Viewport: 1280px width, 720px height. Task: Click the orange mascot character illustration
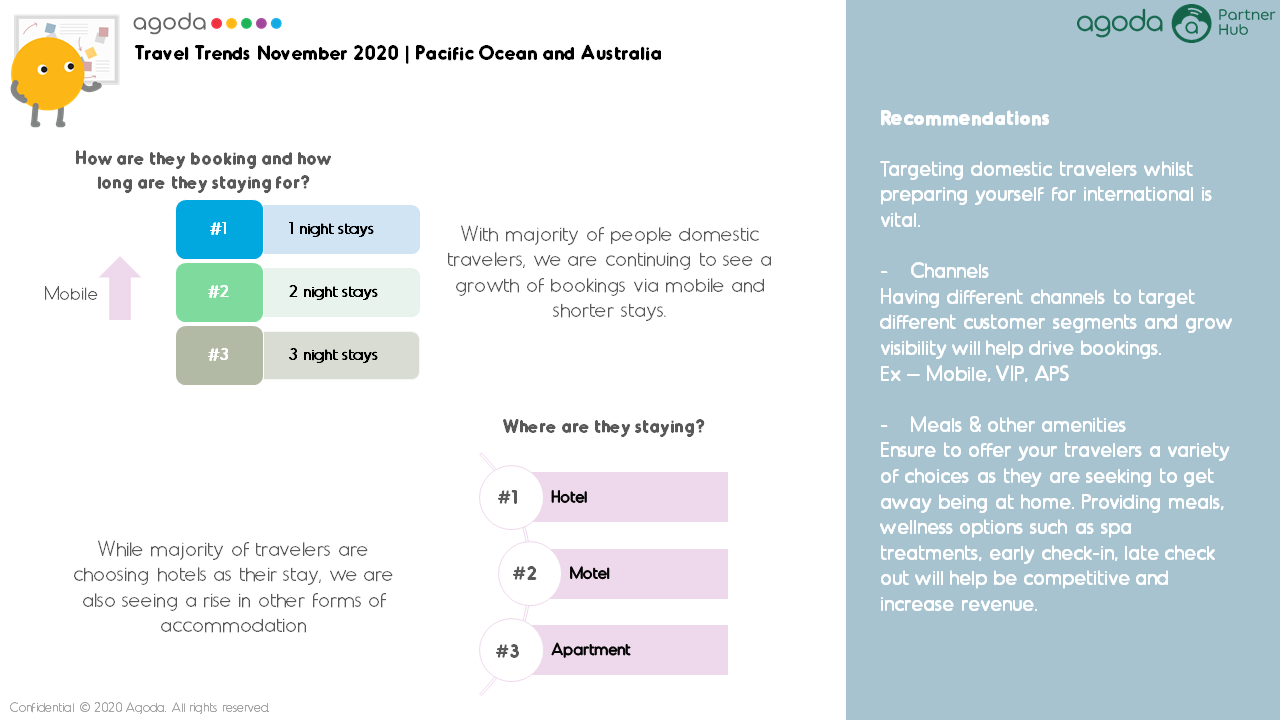[50, 78]
